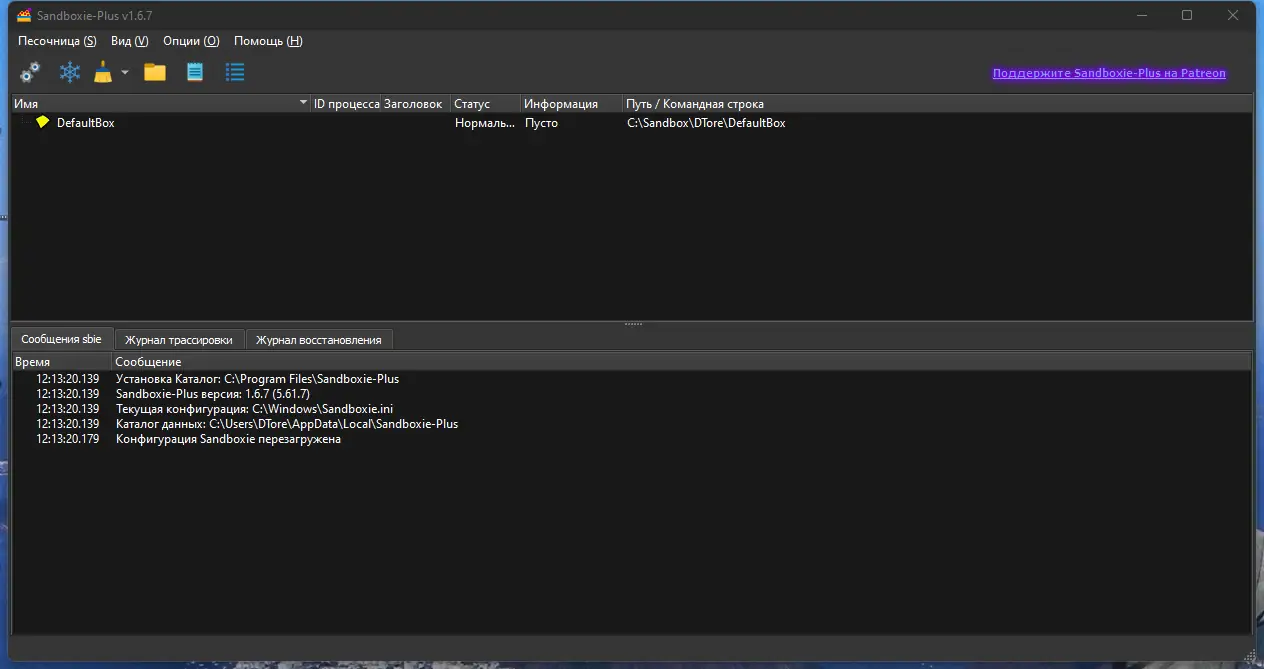
Task: Expand the cleanup broom dropdown arrow
Action: pyautogui.click(x=125, y=72)
